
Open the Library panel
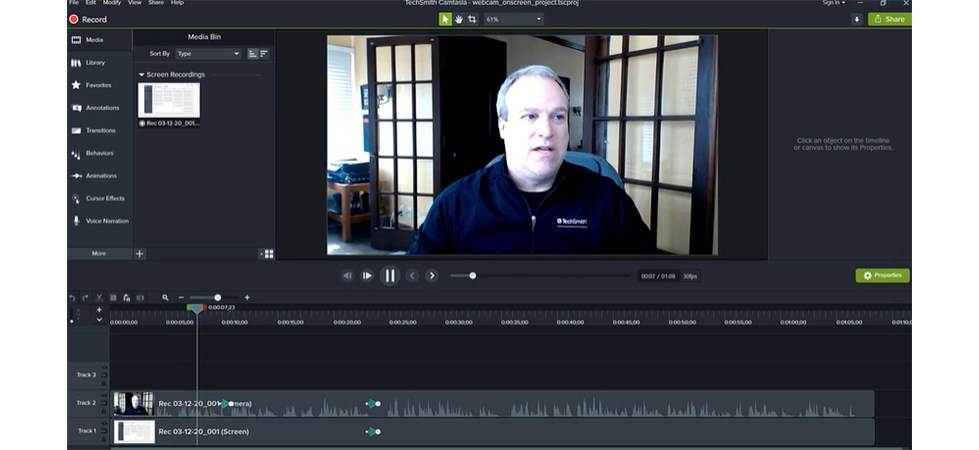100,62
